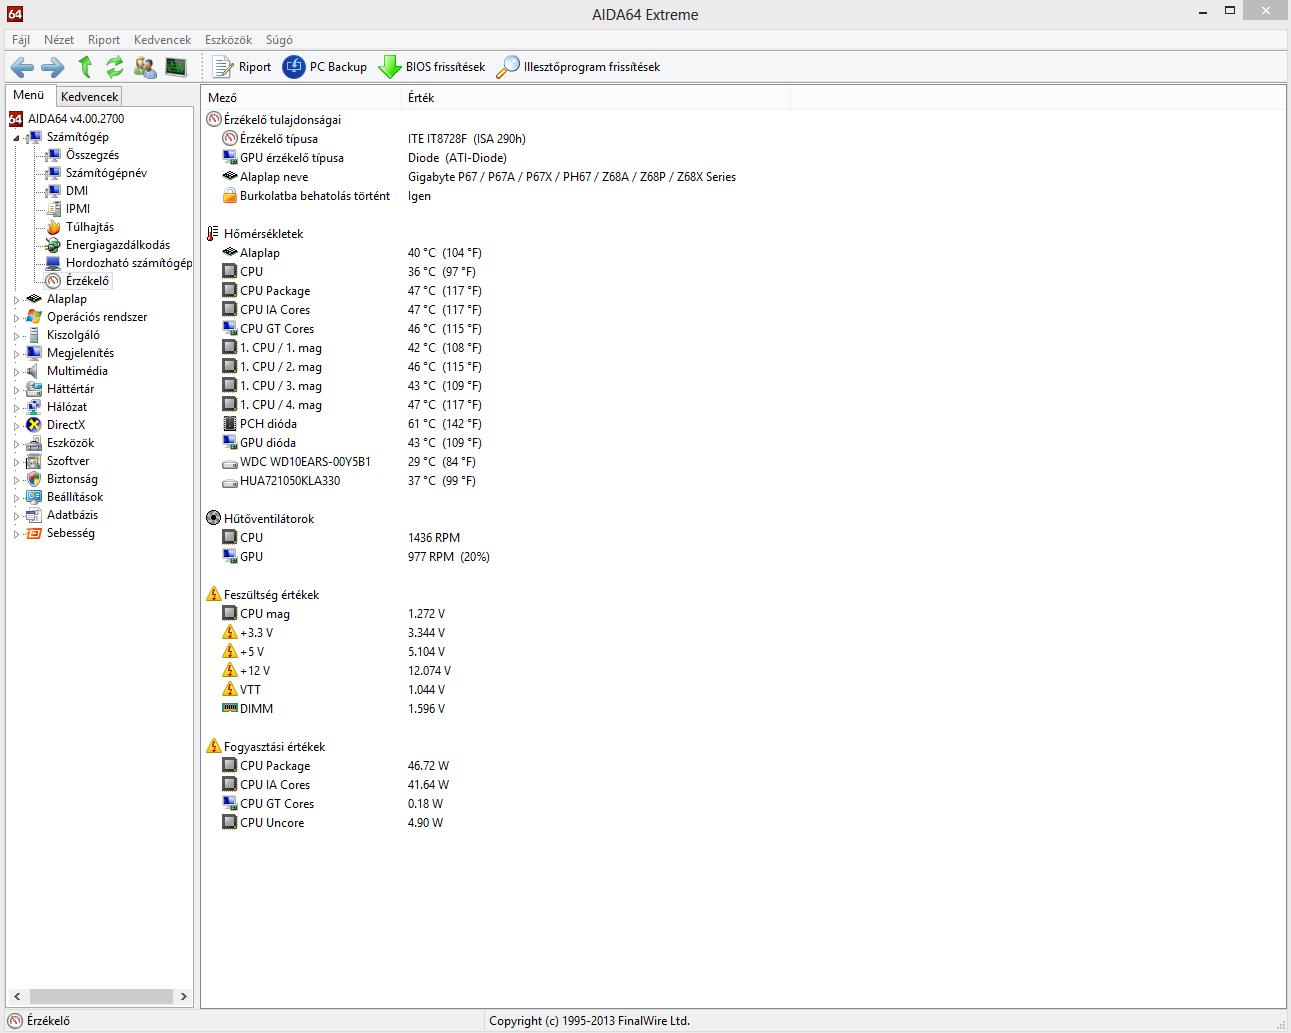Click the Adatbázis tree icon
This screenshot has height=1033, width=1291.
[35, 515]
